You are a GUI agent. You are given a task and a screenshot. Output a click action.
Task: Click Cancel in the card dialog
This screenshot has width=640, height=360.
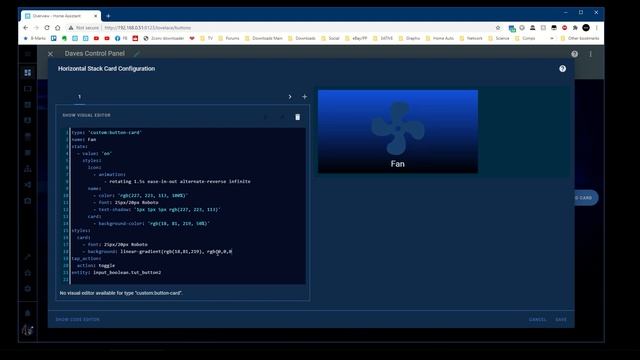(x=538, y=319)
